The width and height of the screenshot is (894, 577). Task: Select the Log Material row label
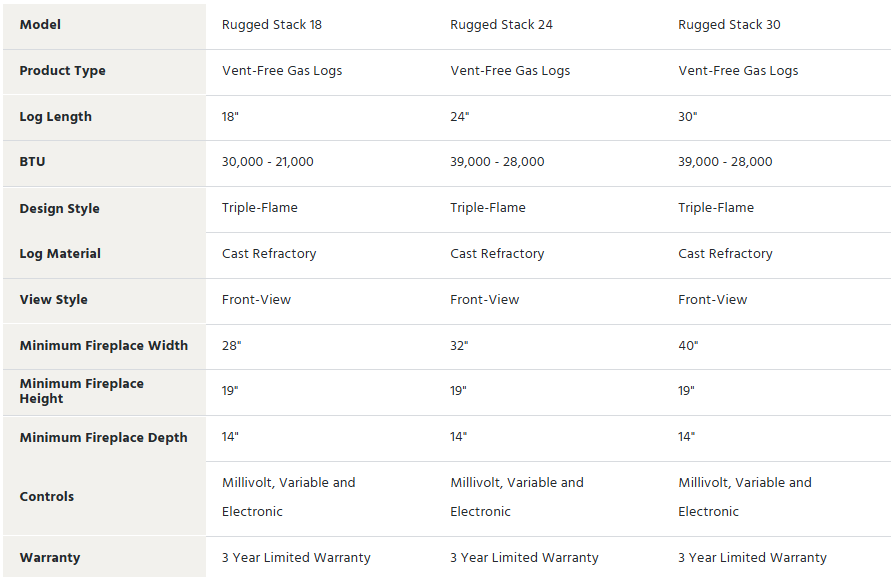60,254
